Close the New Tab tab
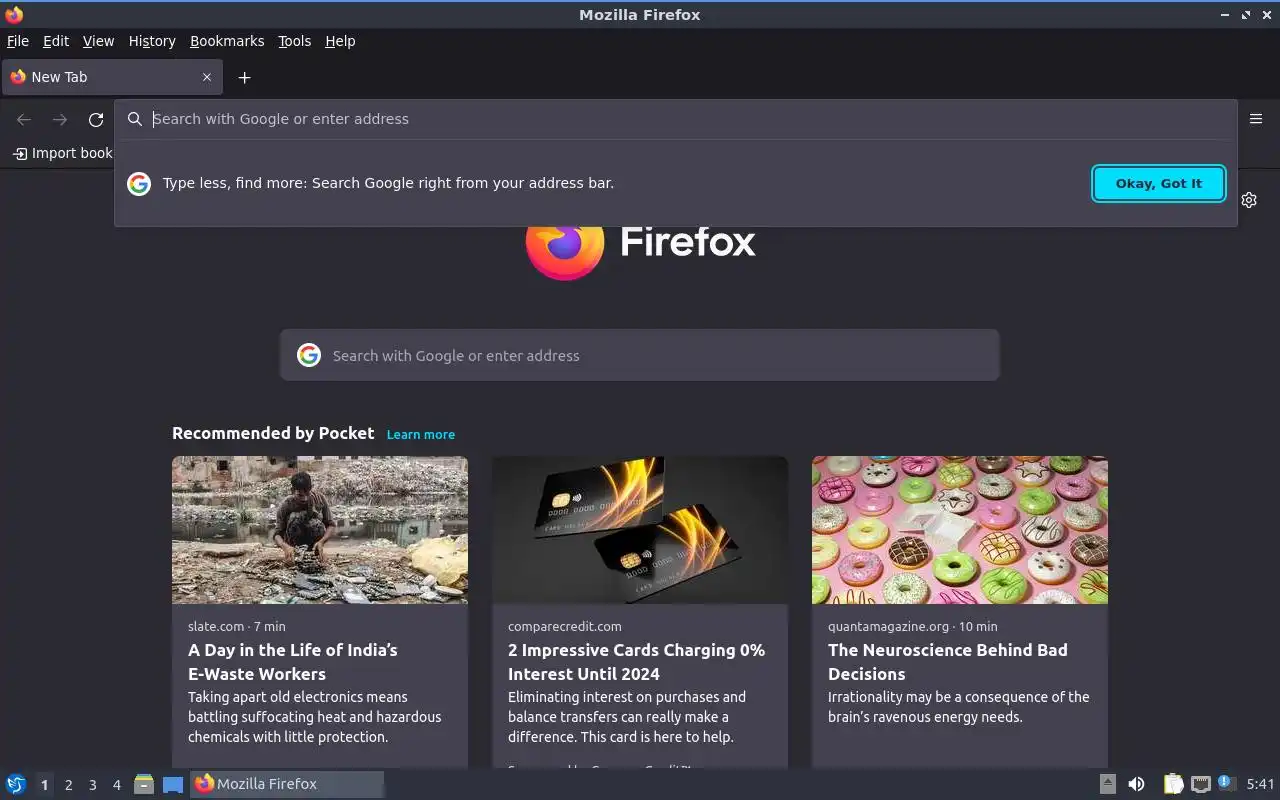This screenshot has height=800, width=1280. pos(207,77)
